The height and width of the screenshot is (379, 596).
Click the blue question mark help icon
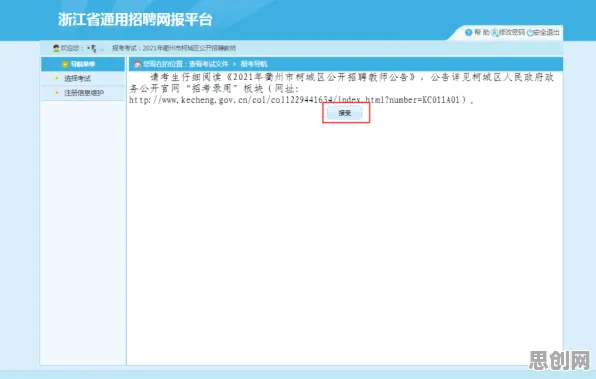469,33
